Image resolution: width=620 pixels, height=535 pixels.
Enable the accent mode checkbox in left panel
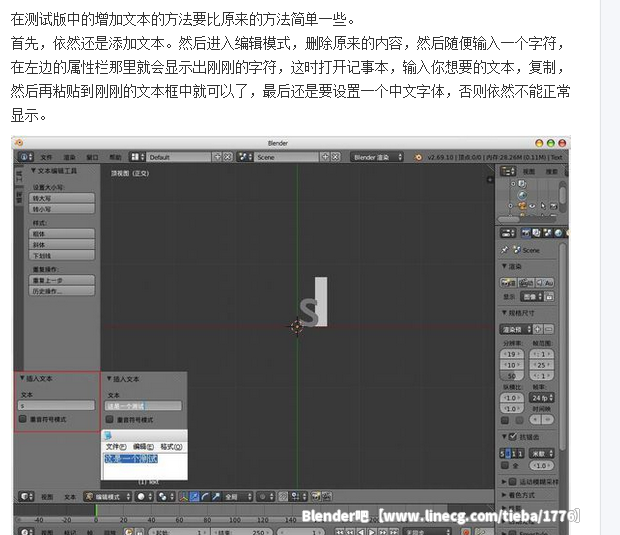[x=23, y=419]
